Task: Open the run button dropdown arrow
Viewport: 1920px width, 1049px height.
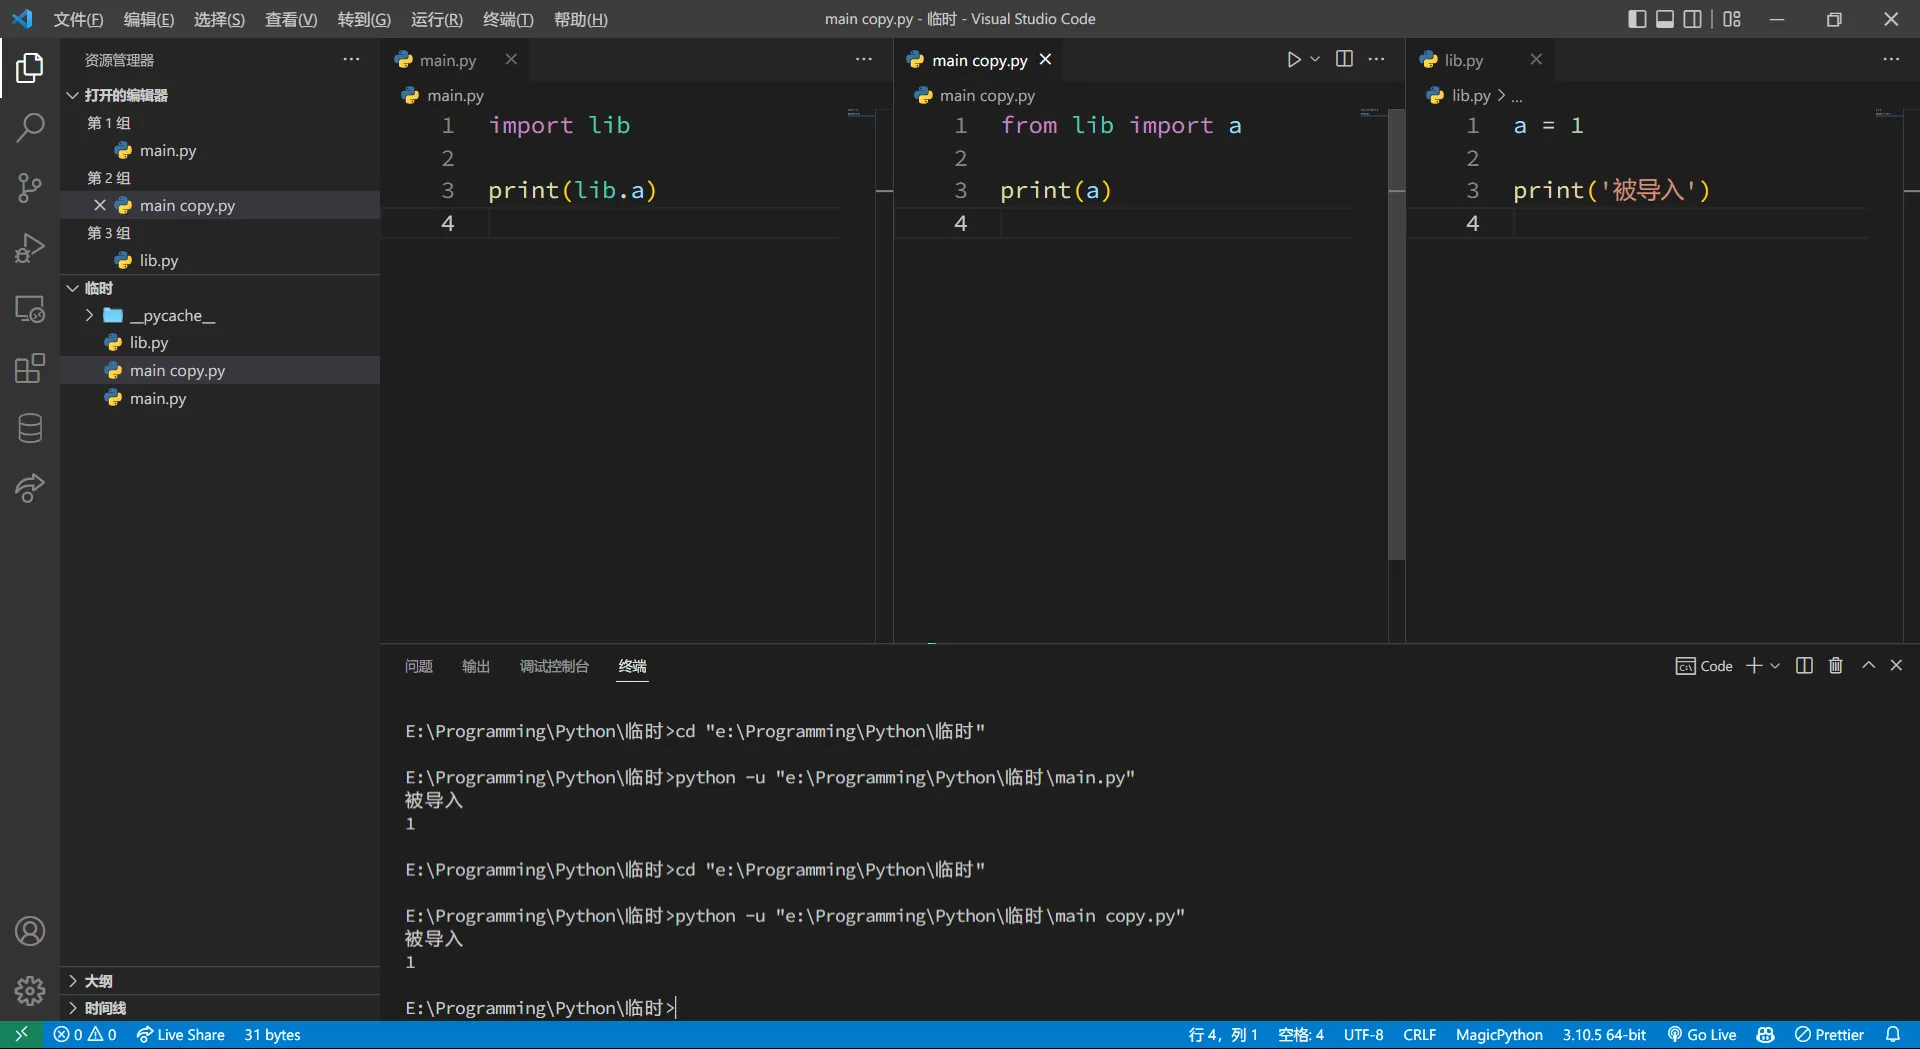Action: [x=1315, y=60]
